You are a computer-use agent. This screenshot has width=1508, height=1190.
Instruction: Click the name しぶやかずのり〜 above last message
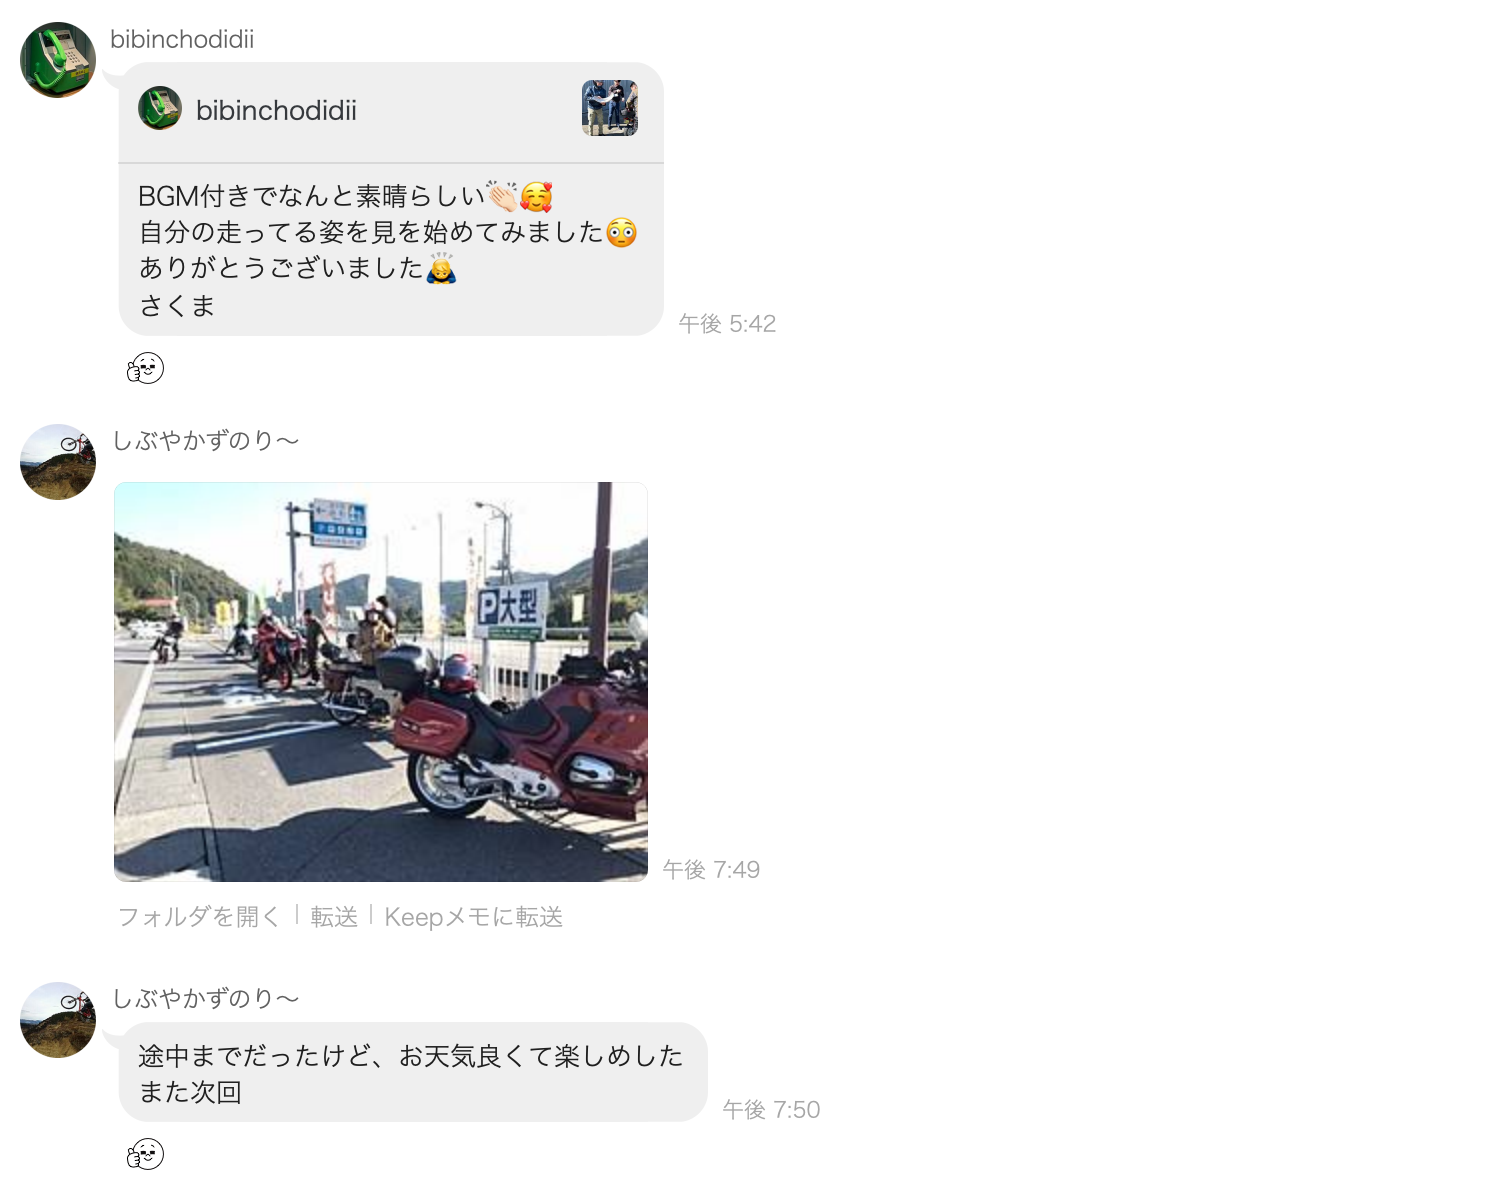coord(206,999)
